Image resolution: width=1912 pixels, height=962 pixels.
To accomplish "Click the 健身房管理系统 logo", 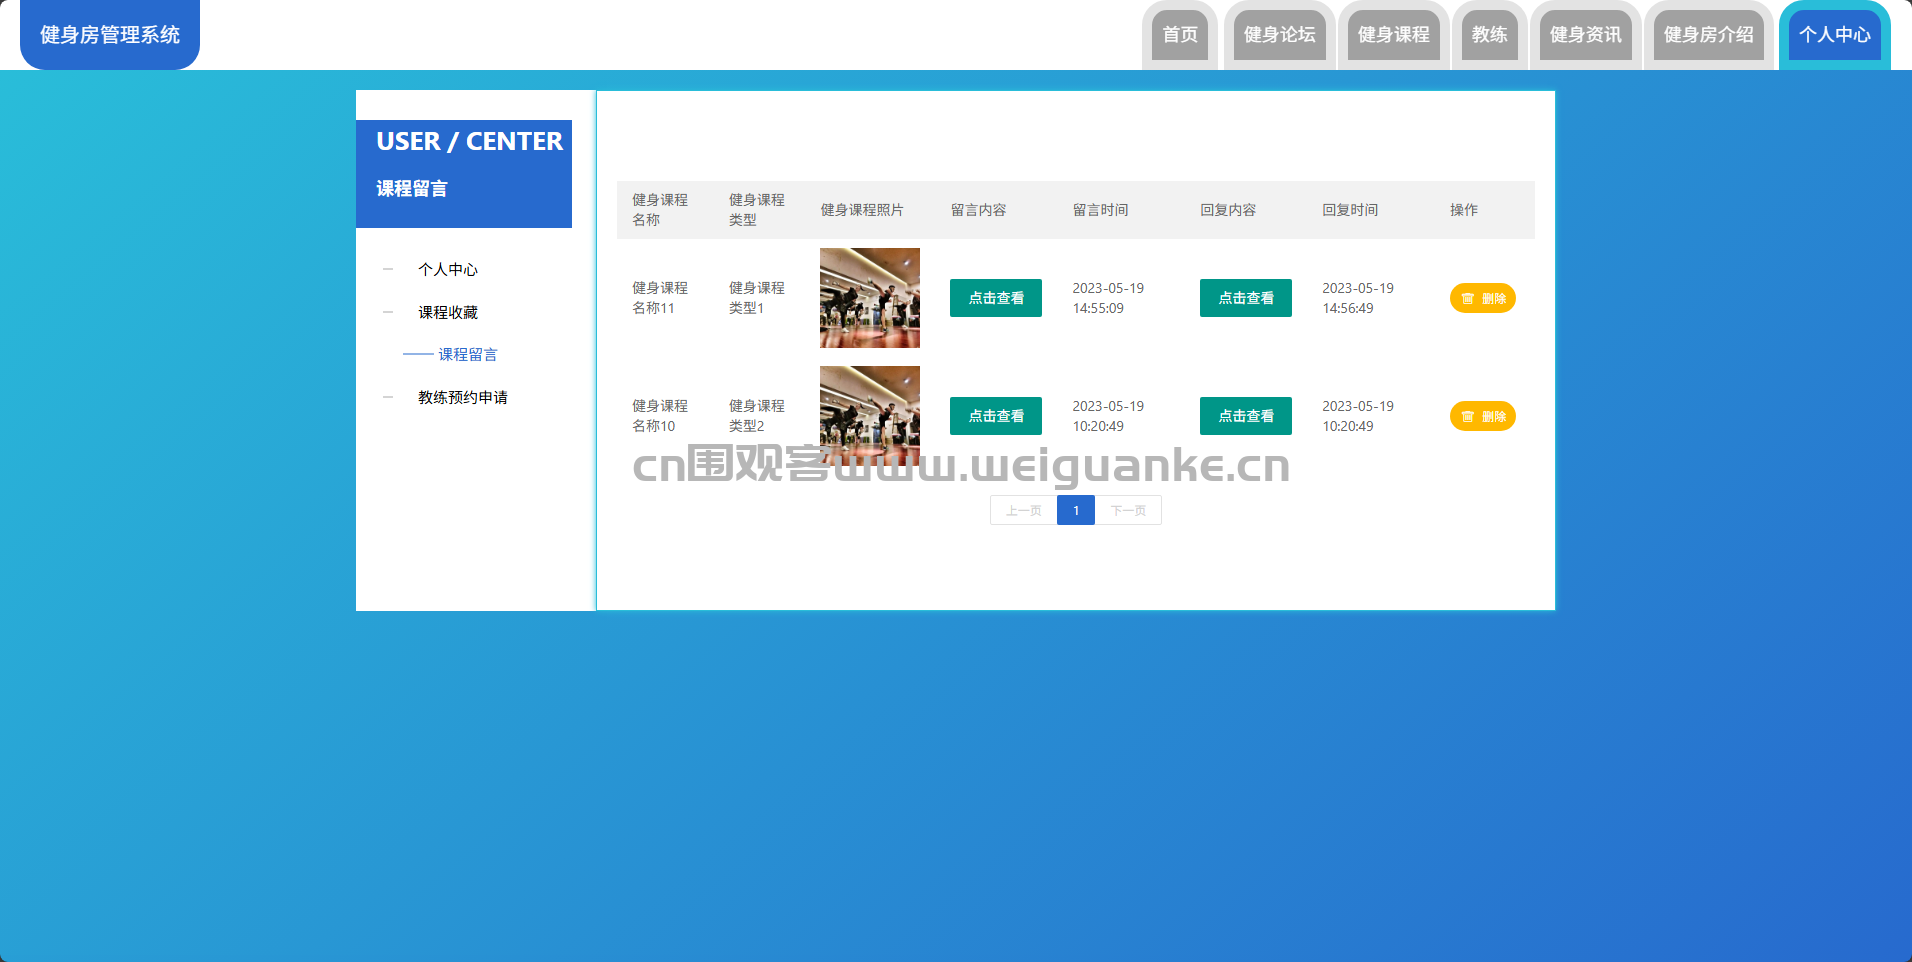I will coord(110,35).
